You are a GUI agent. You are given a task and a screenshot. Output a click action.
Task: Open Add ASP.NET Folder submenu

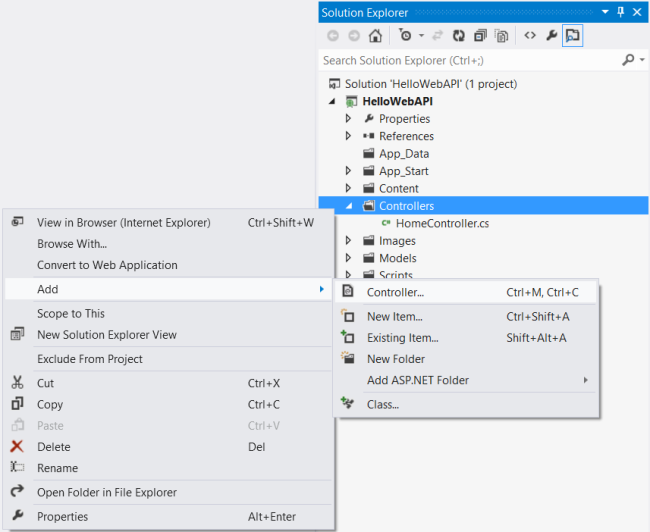click(x=418, y=380)
